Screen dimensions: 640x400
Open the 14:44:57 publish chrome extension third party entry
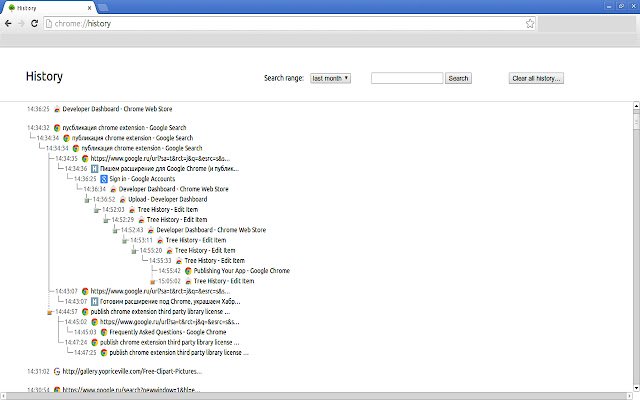click(x=160, y=311)
